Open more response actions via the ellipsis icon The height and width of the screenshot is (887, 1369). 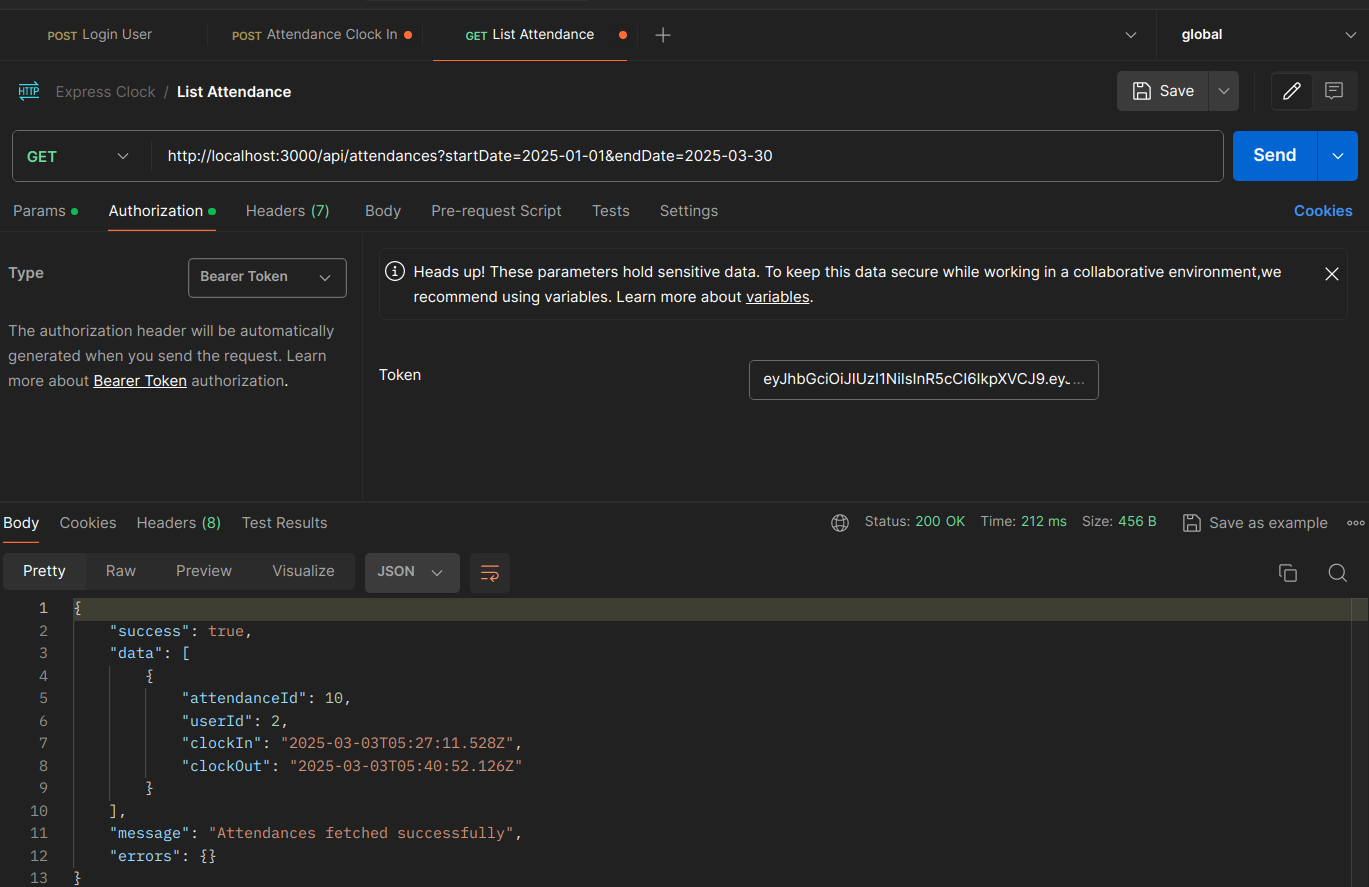pos(1356,522)
